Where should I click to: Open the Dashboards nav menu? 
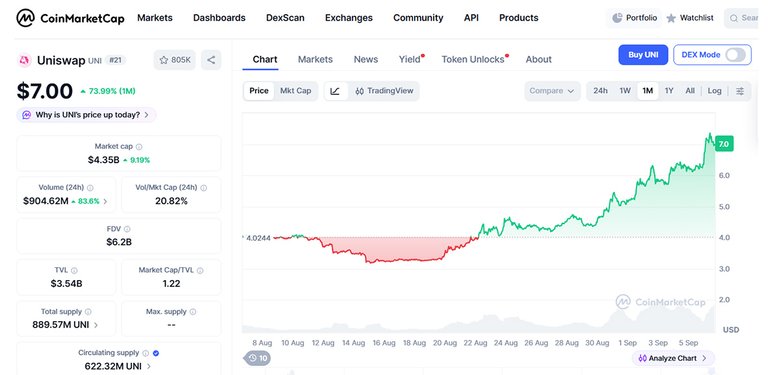(219, 18)
